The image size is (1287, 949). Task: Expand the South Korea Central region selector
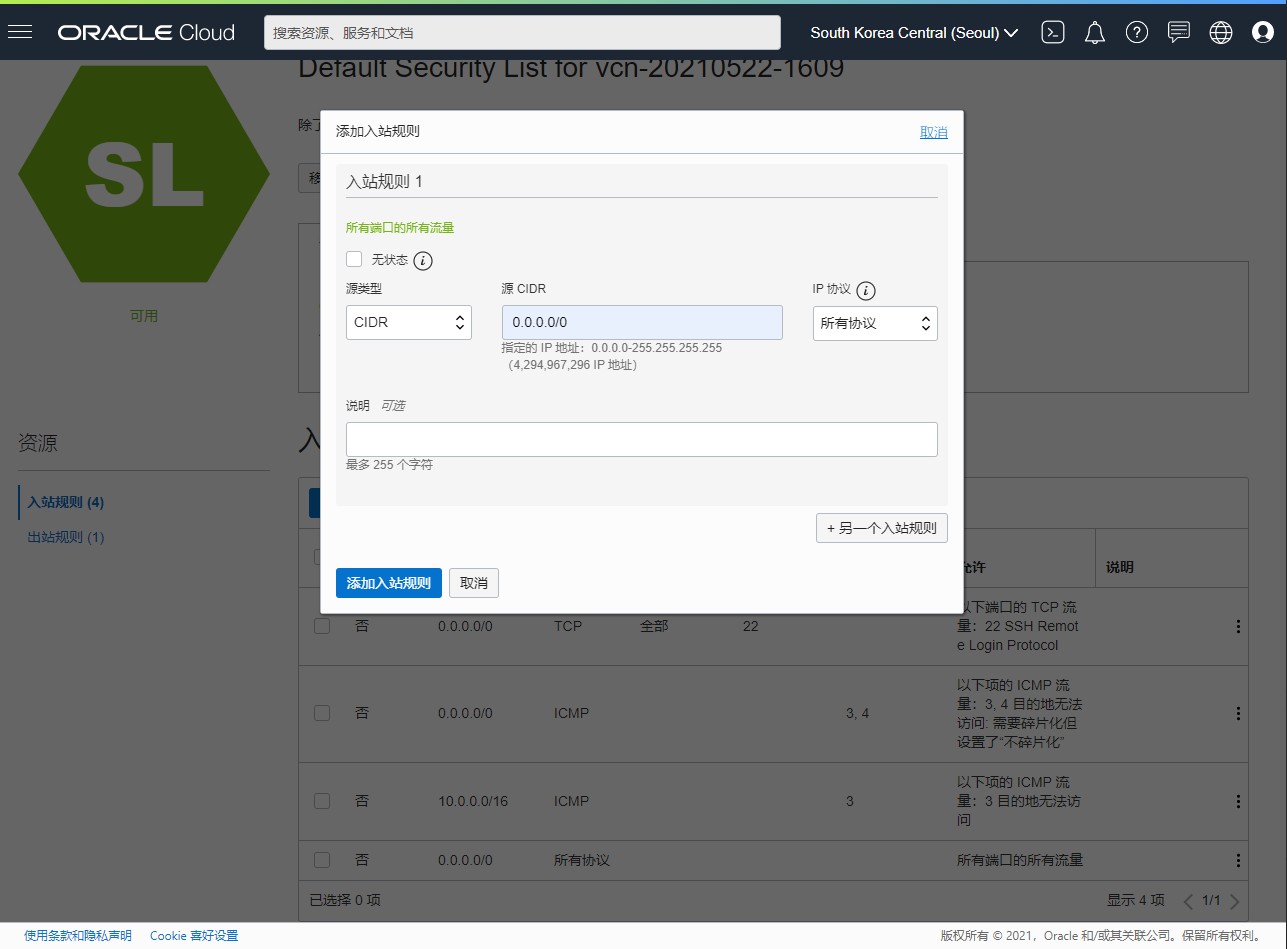(914, 32)
